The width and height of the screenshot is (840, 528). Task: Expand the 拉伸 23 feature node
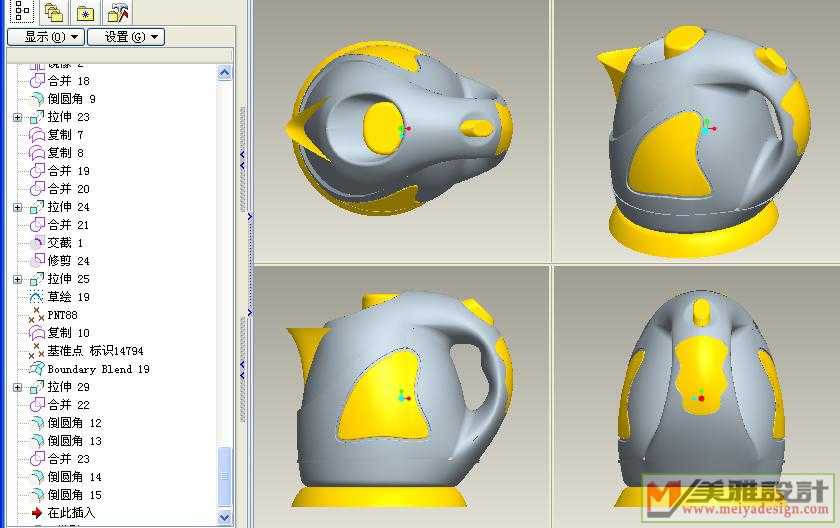coord(17,118)
